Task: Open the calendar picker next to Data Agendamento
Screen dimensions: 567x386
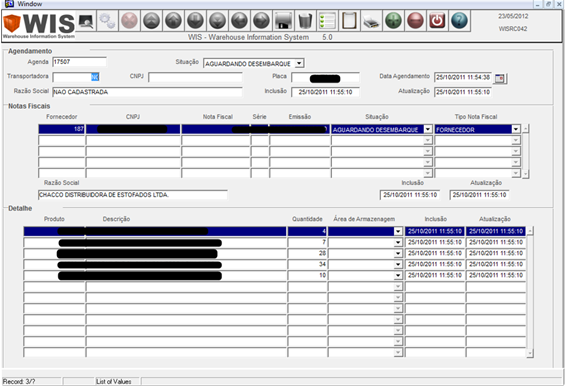Action: [500, 78]
